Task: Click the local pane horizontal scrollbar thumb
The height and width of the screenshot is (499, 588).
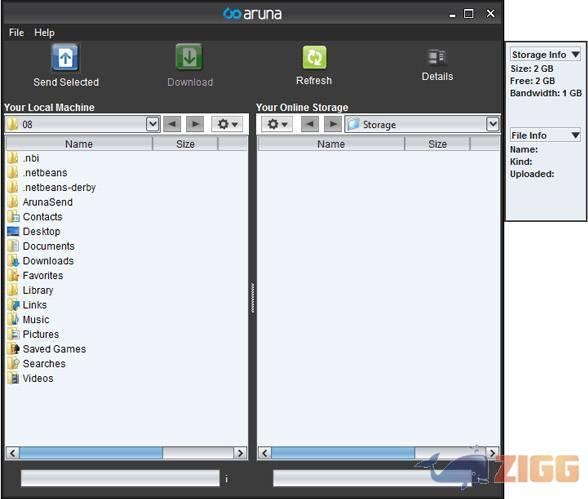Action: tap(91, 453)
